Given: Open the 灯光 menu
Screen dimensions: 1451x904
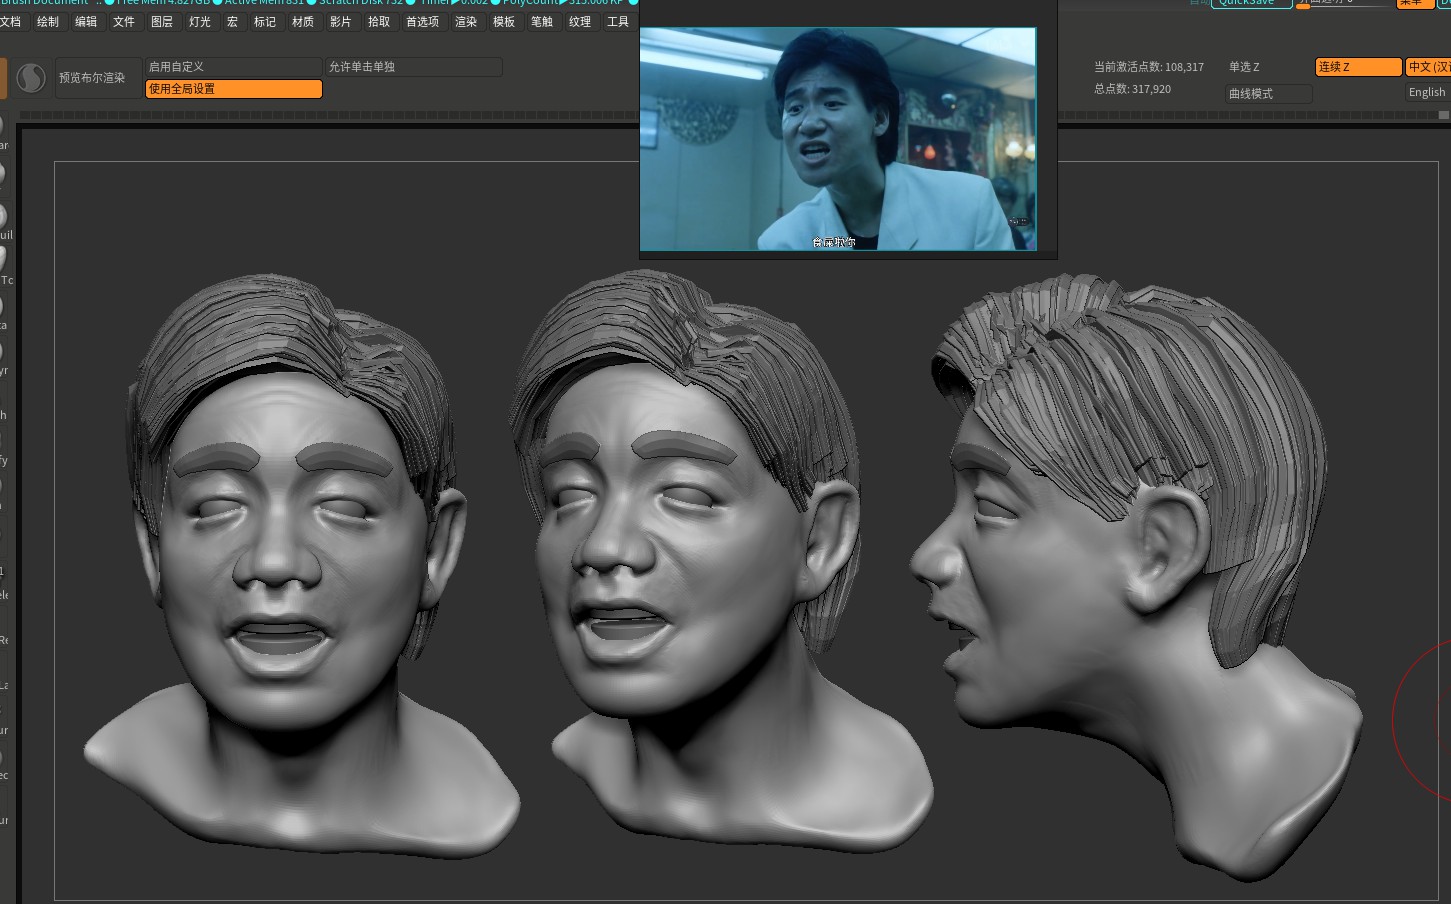Looking at the screenshot, I should (x=200, y=21).
